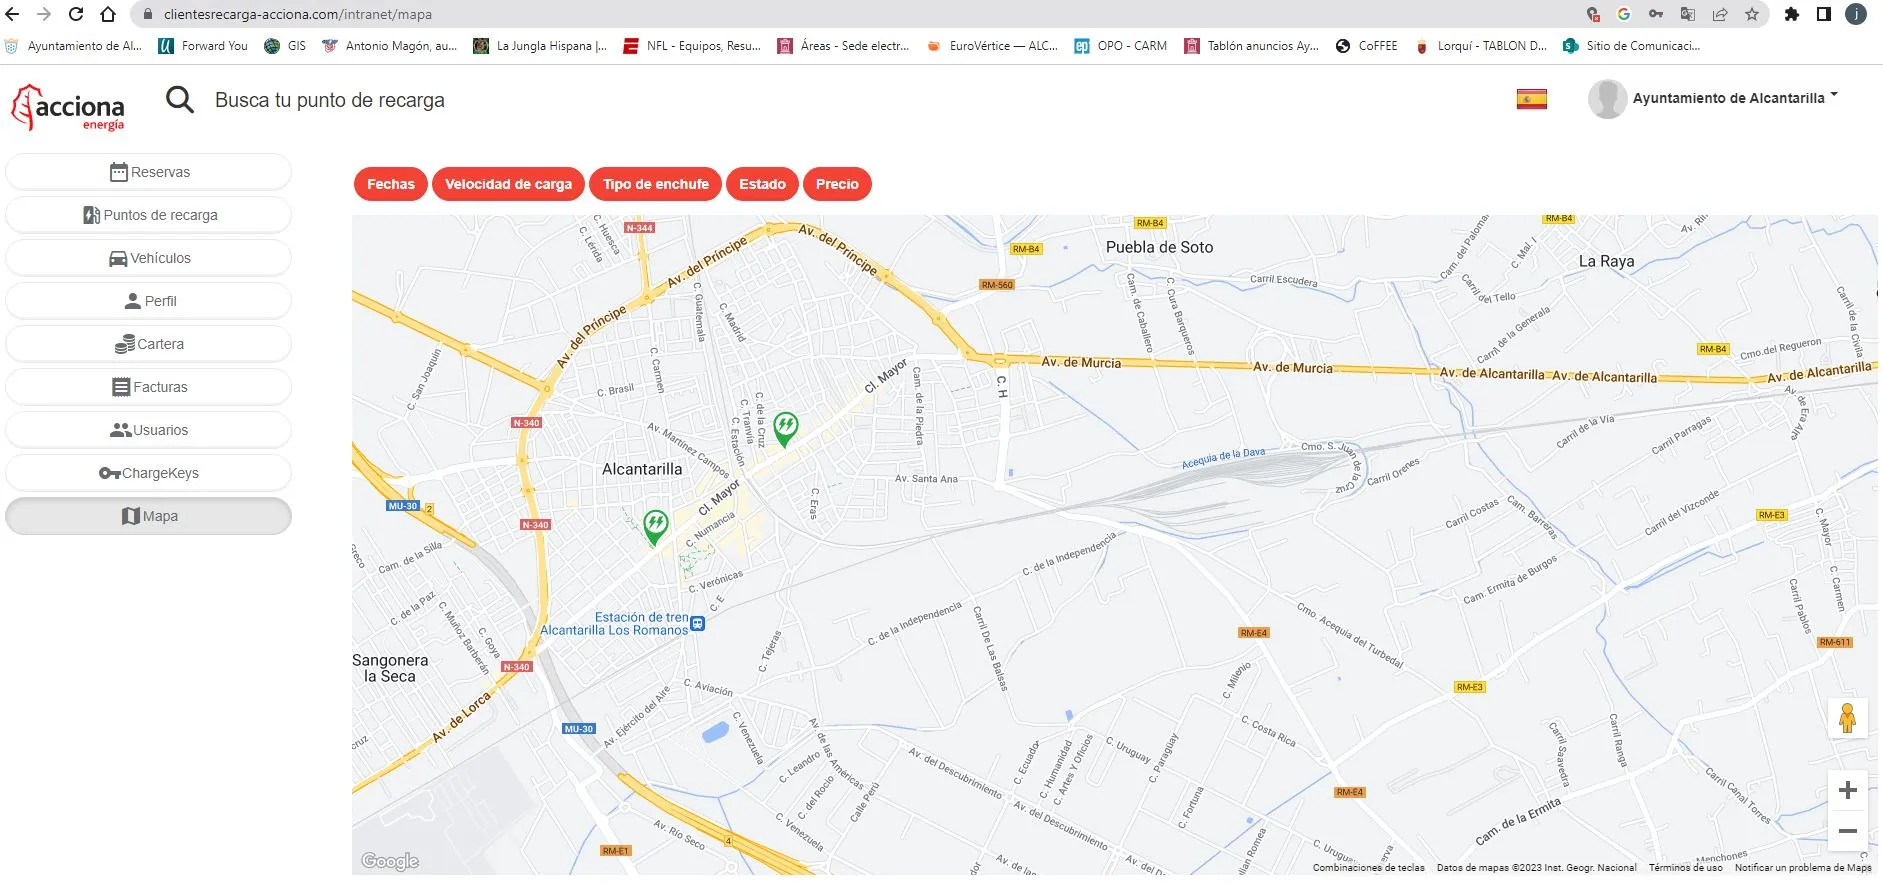
Task: Bookmark page with the star icon
Action: [x=1752, y=14]
